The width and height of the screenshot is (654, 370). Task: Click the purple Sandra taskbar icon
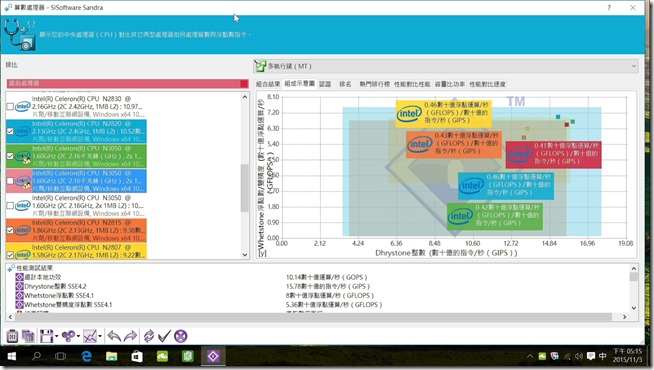pos(213,356)
